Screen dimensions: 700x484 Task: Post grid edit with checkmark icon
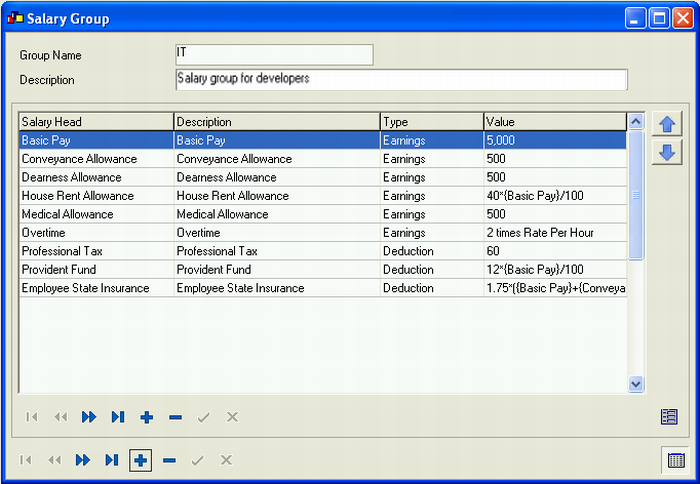tap(204, 417)
